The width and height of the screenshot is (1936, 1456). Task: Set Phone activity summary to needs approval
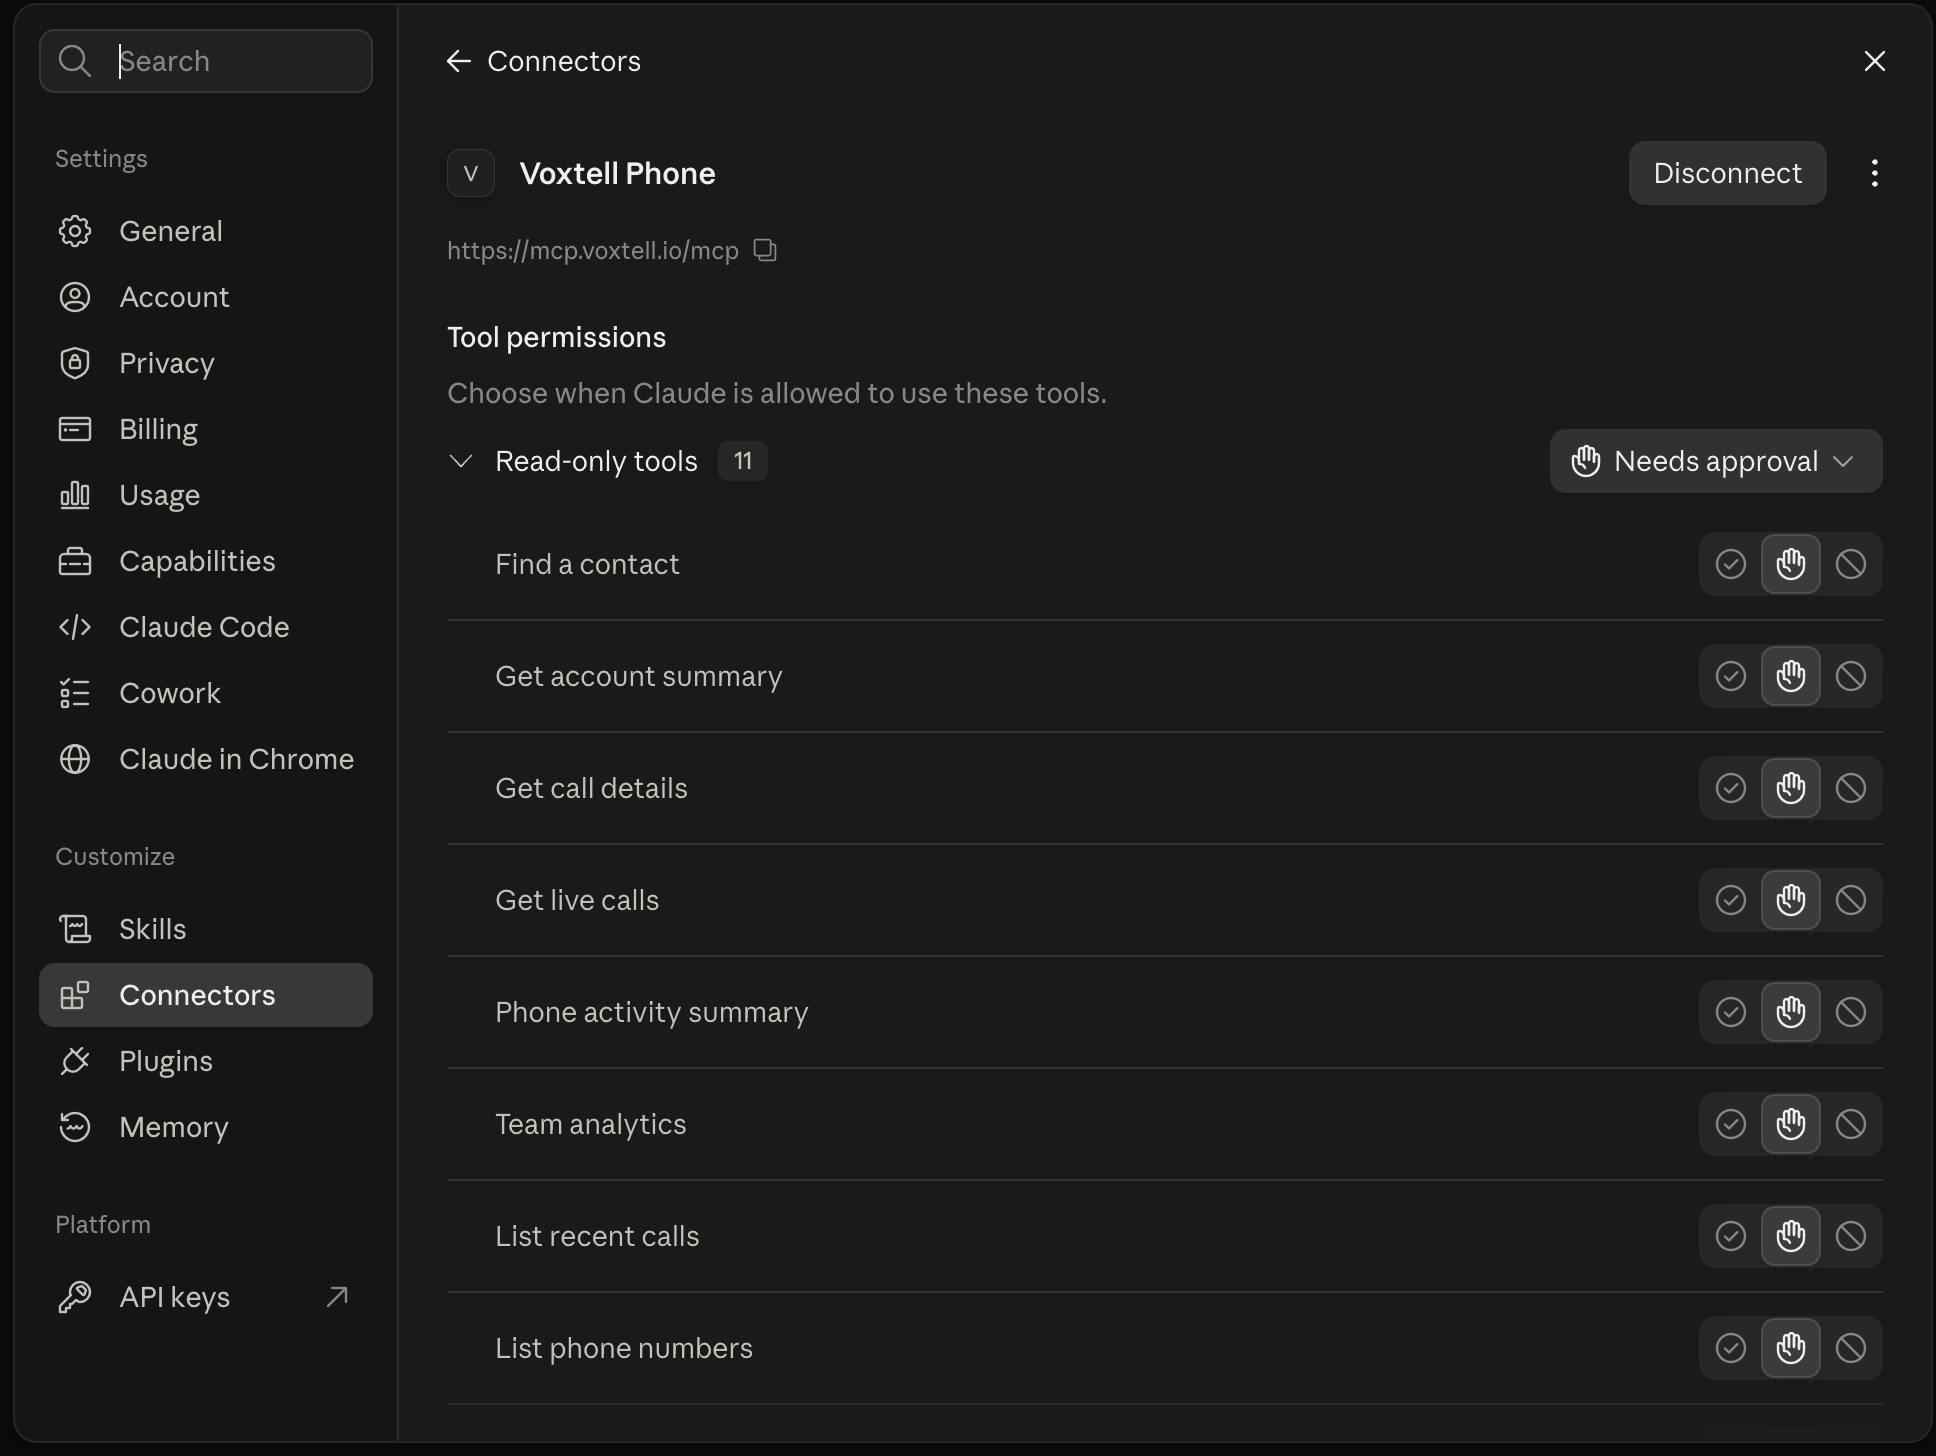[1790, 1012]
